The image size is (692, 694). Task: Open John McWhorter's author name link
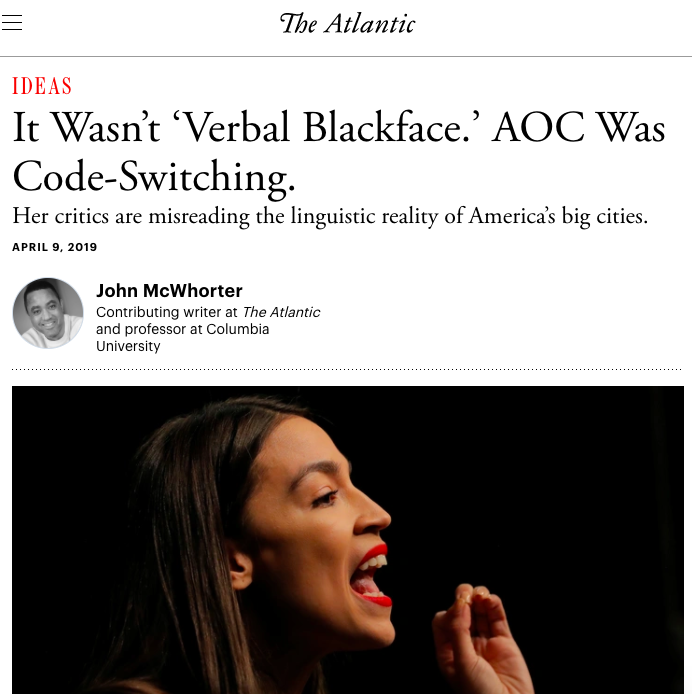point(169,291)
